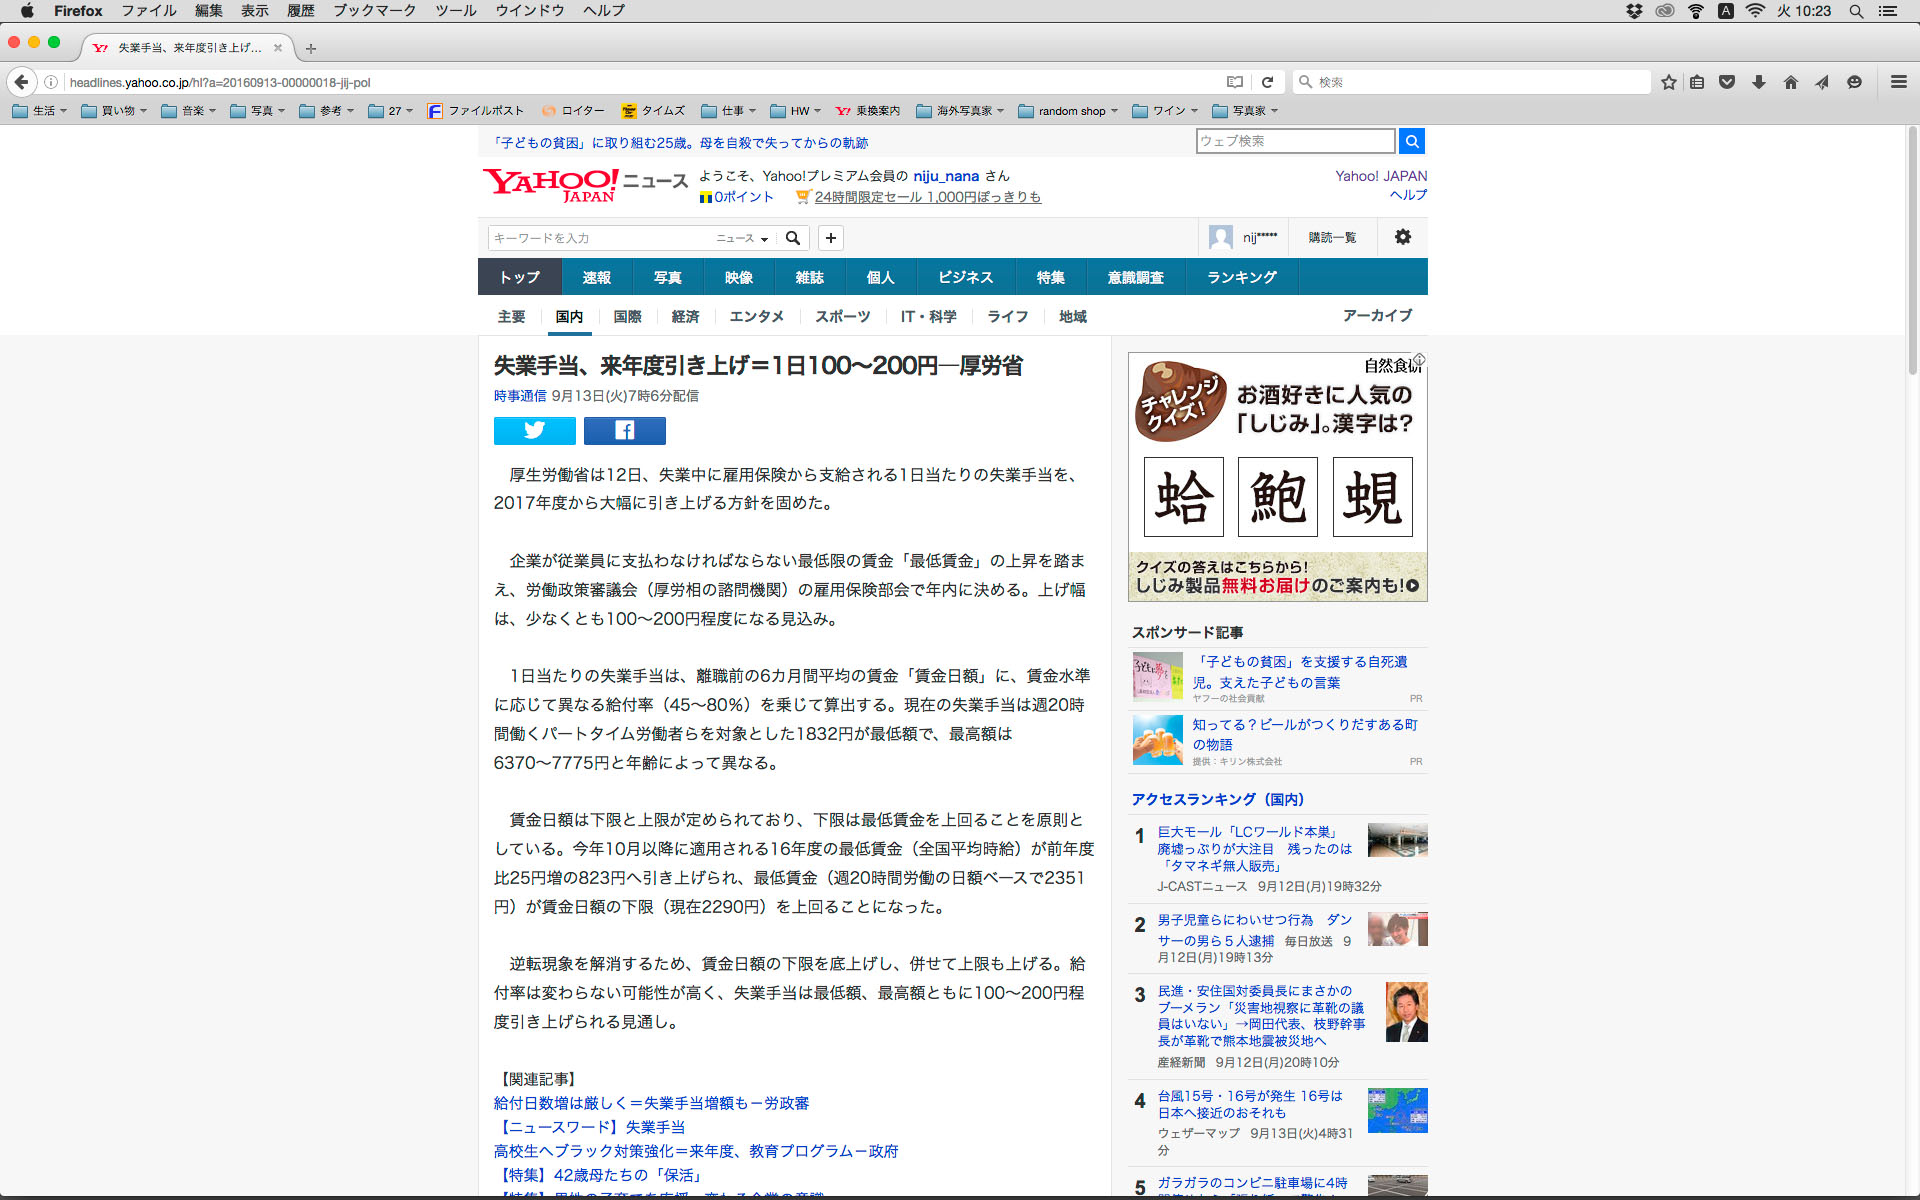Switch to the ランキング tab
Screen dimensions: 1920x1200
[1241, 277]
